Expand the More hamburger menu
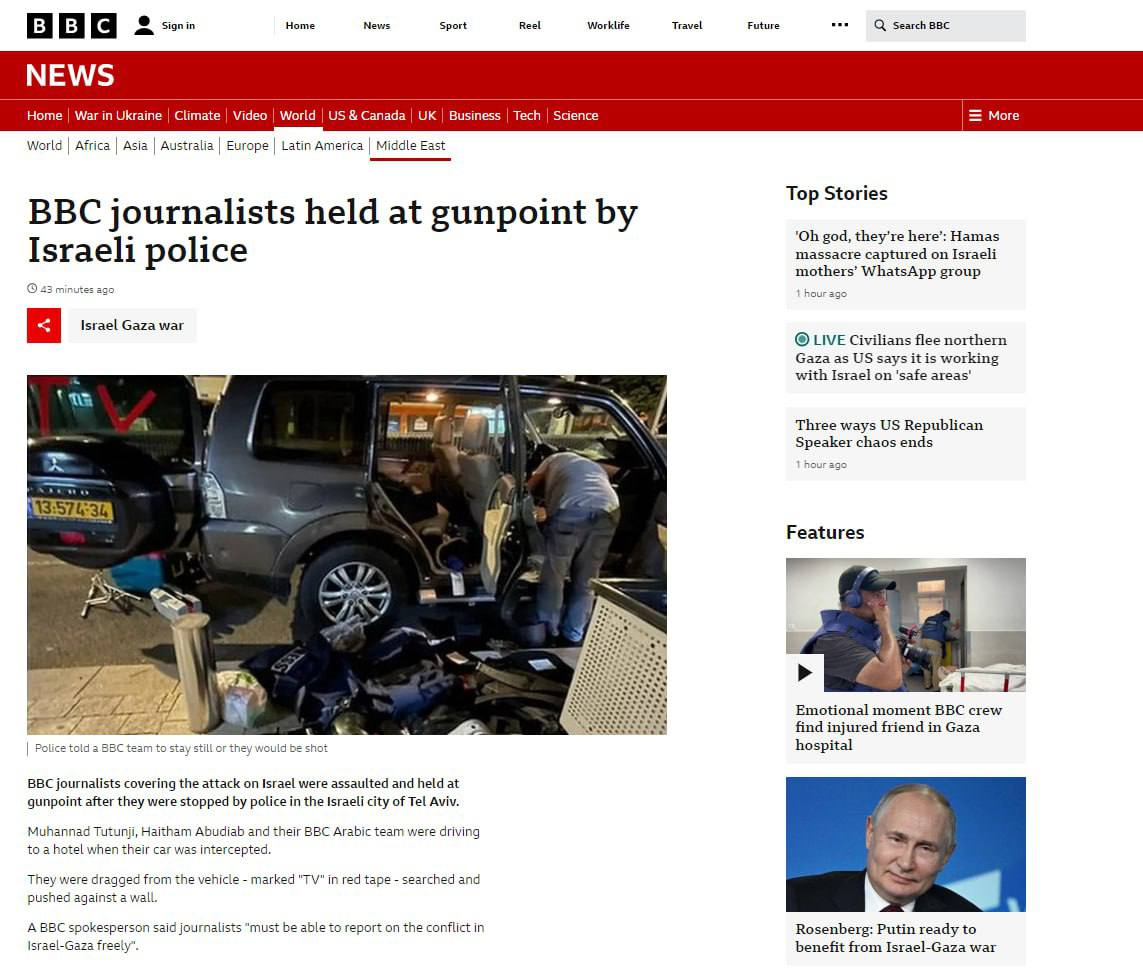 (x=994, y=115)
